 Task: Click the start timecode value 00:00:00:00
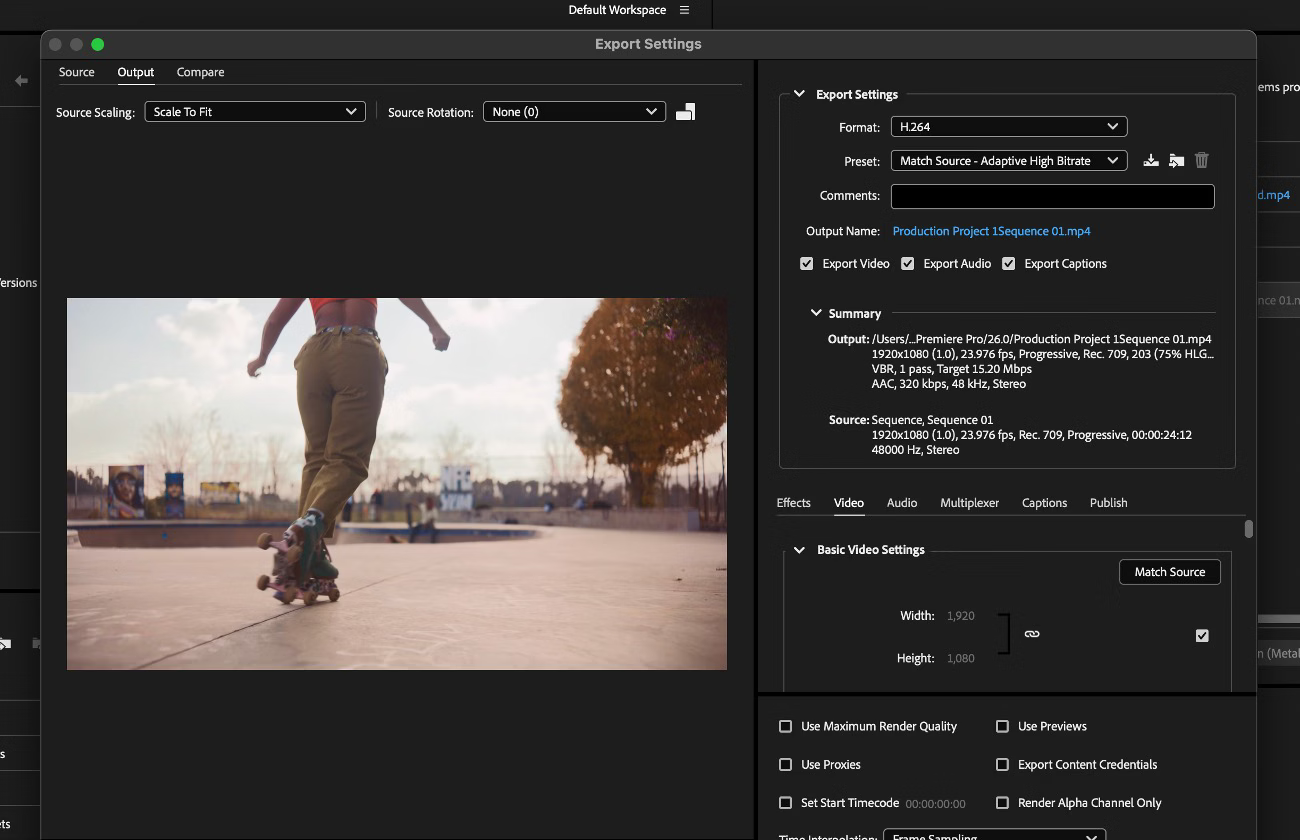[x=936, y=804]
